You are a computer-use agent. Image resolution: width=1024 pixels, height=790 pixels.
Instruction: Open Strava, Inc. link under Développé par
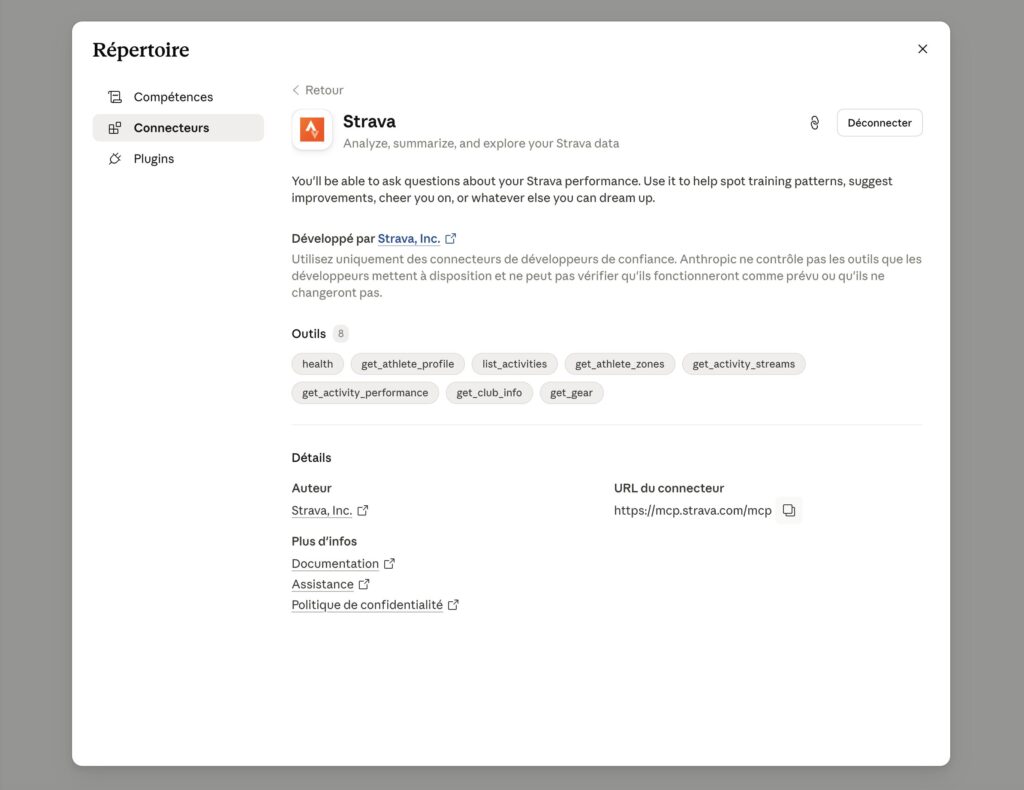[409, 238]
